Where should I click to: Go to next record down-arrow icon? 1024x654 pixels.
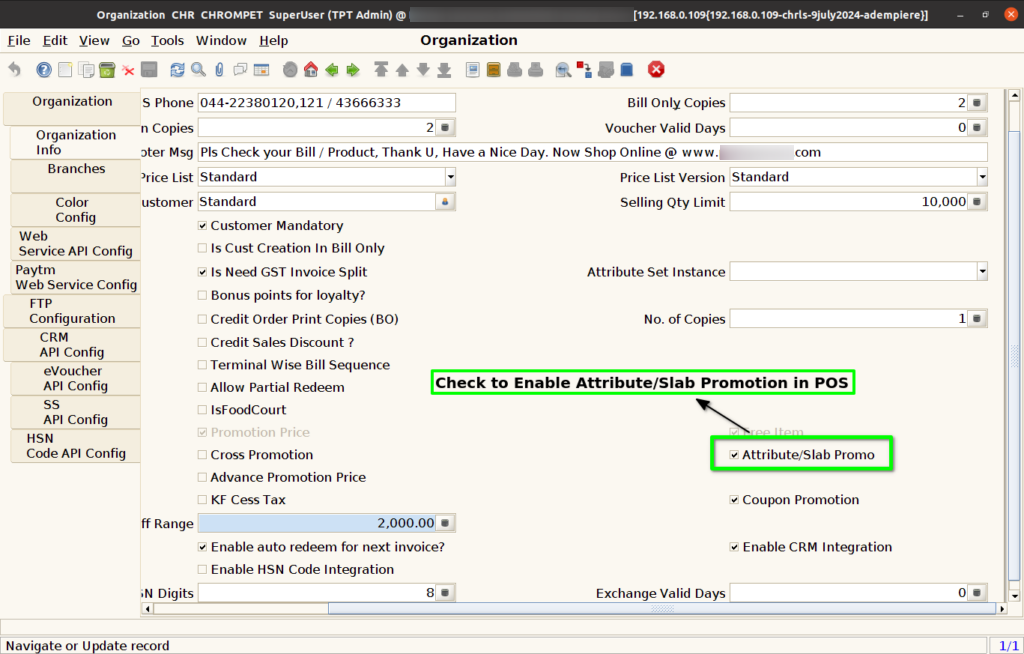pyautogui.click(x=423, y=69)
